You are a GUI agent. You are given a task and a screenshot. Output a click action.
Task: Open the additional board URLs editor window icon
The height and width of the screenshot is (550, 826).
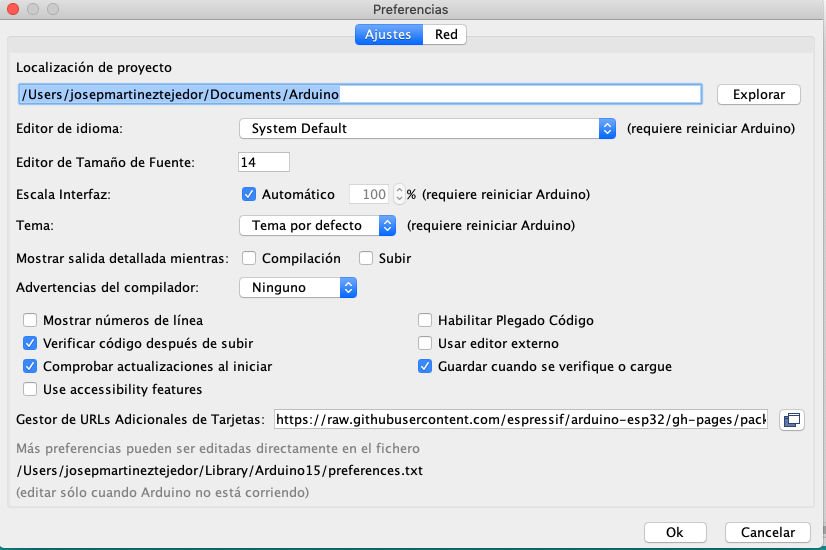[x=792, y=420]
